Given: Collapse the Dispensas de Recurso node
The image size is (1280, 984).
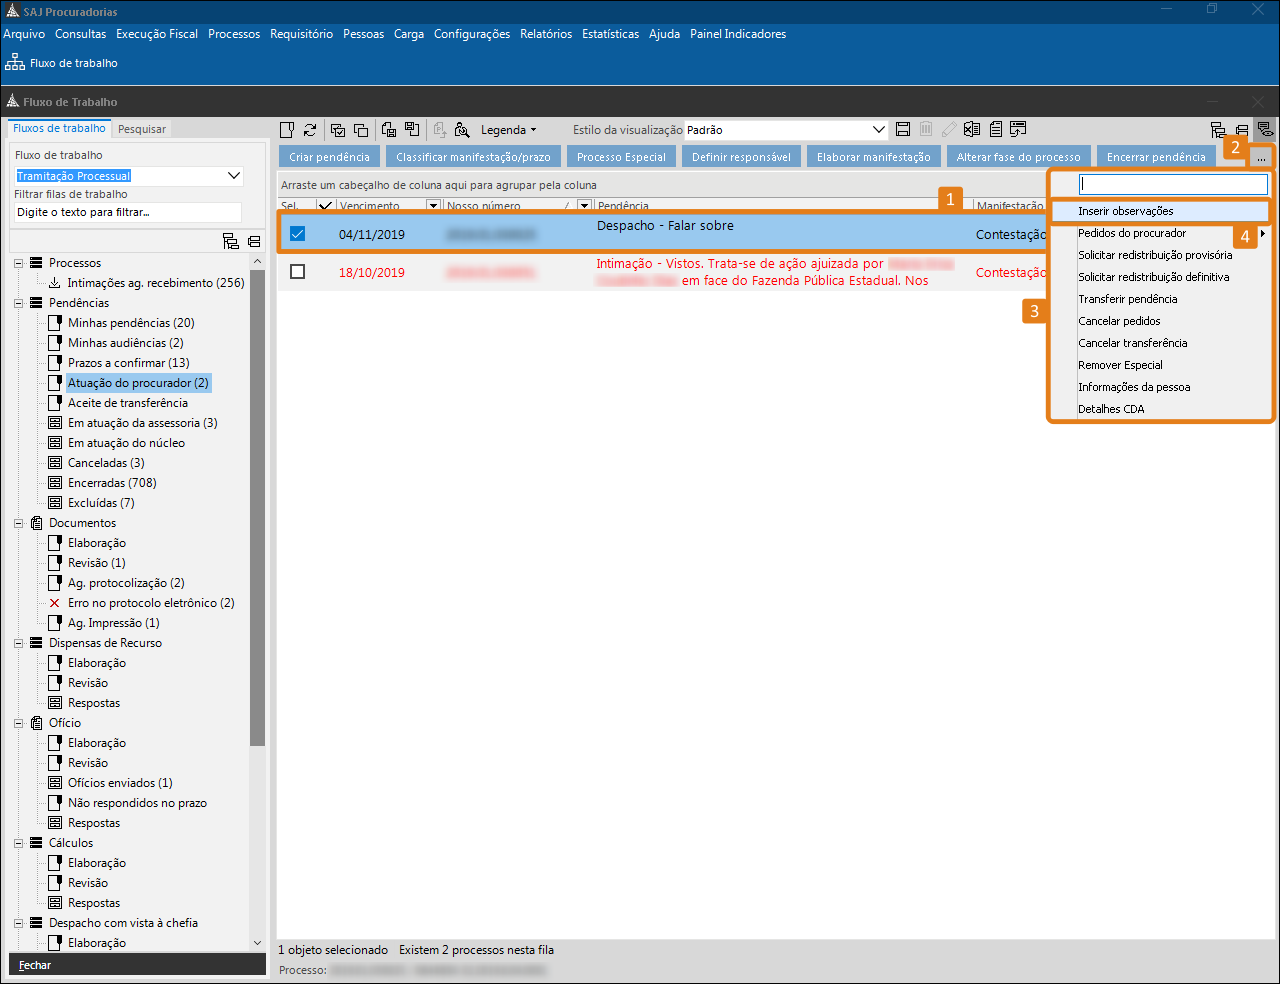Looking at the screenshot, I should 19,643.
